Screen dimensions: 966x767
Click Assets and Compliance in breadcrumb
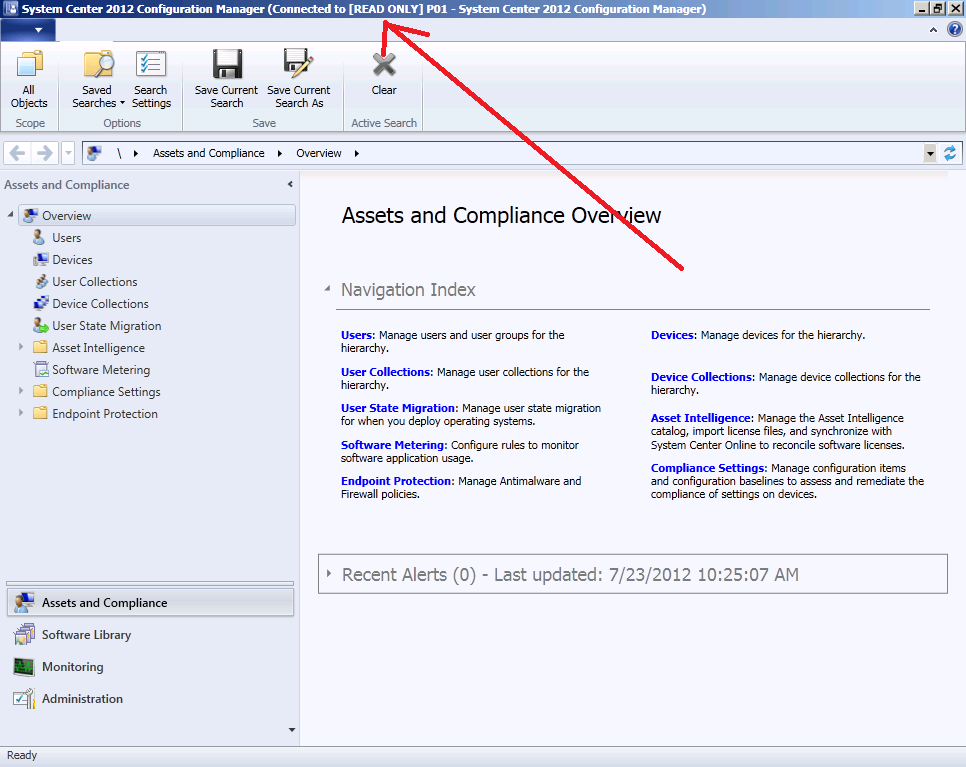[x=208, y=153]
